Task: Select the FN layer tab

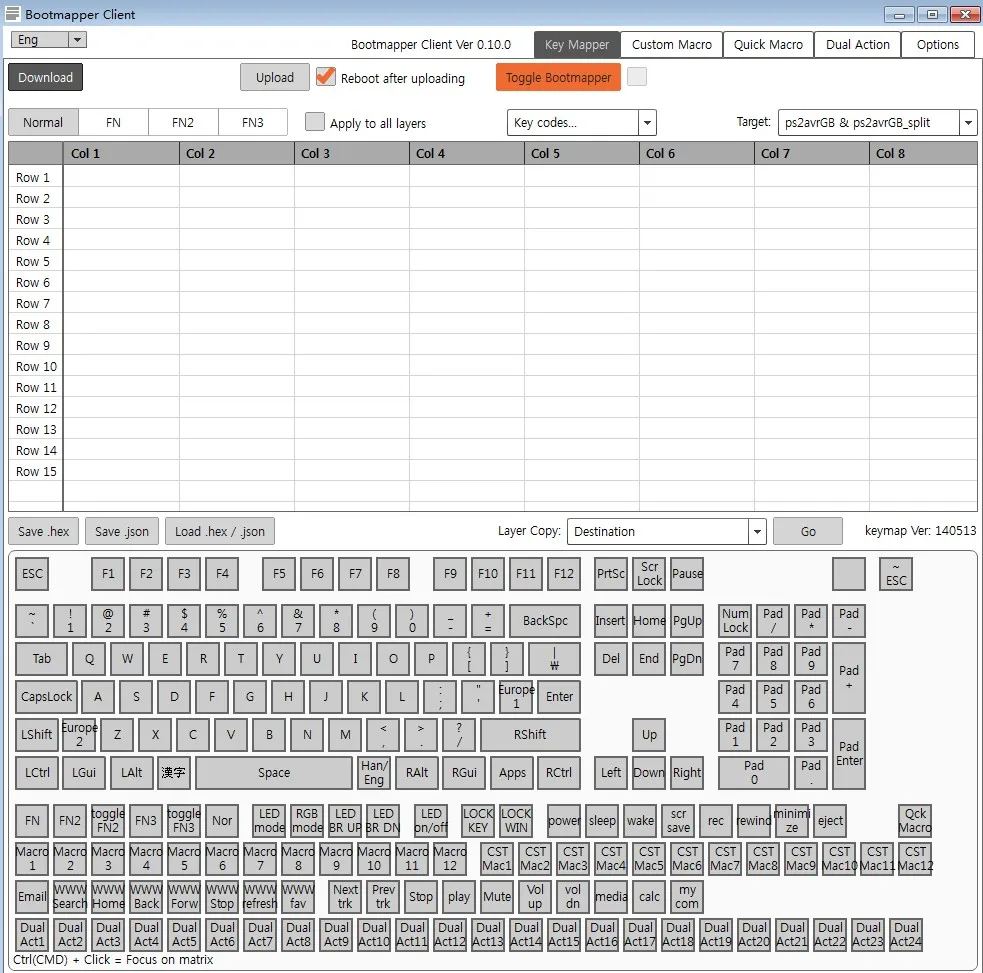Action: pos(113,122)
